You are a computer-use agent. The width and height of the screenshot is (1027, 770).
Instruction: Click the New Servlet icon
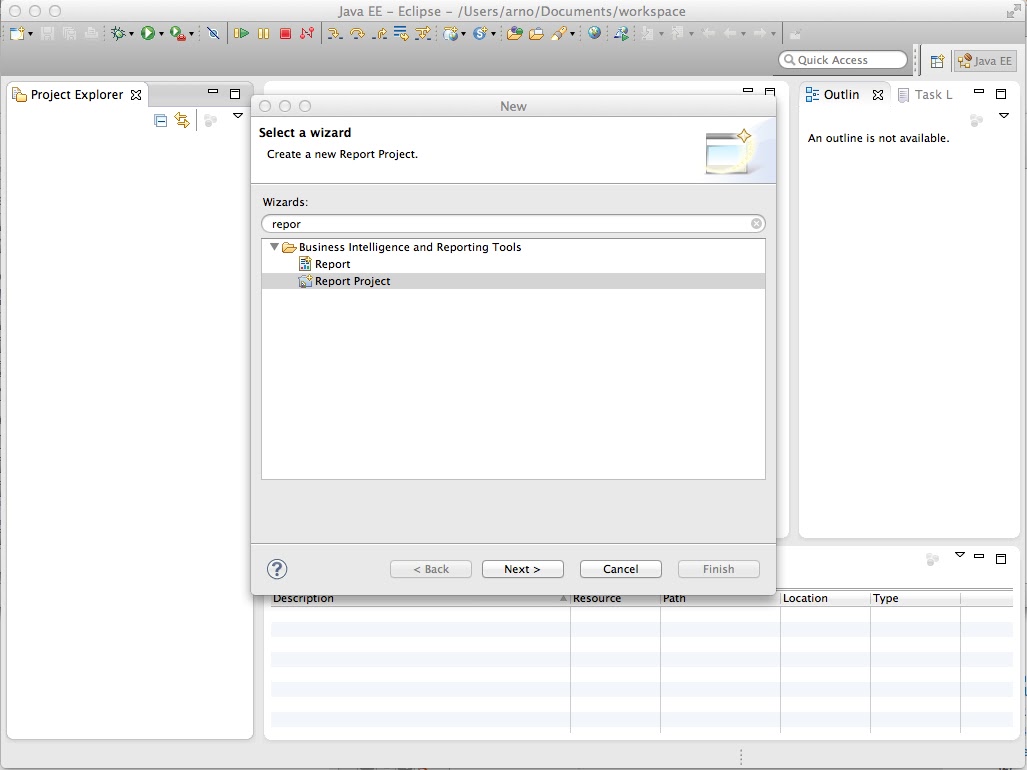pos(479,33)
